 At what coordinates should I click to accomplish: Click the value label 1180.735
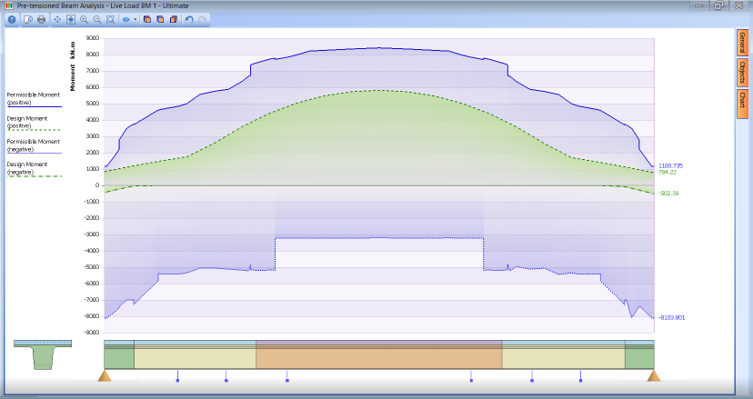(670, 166)
